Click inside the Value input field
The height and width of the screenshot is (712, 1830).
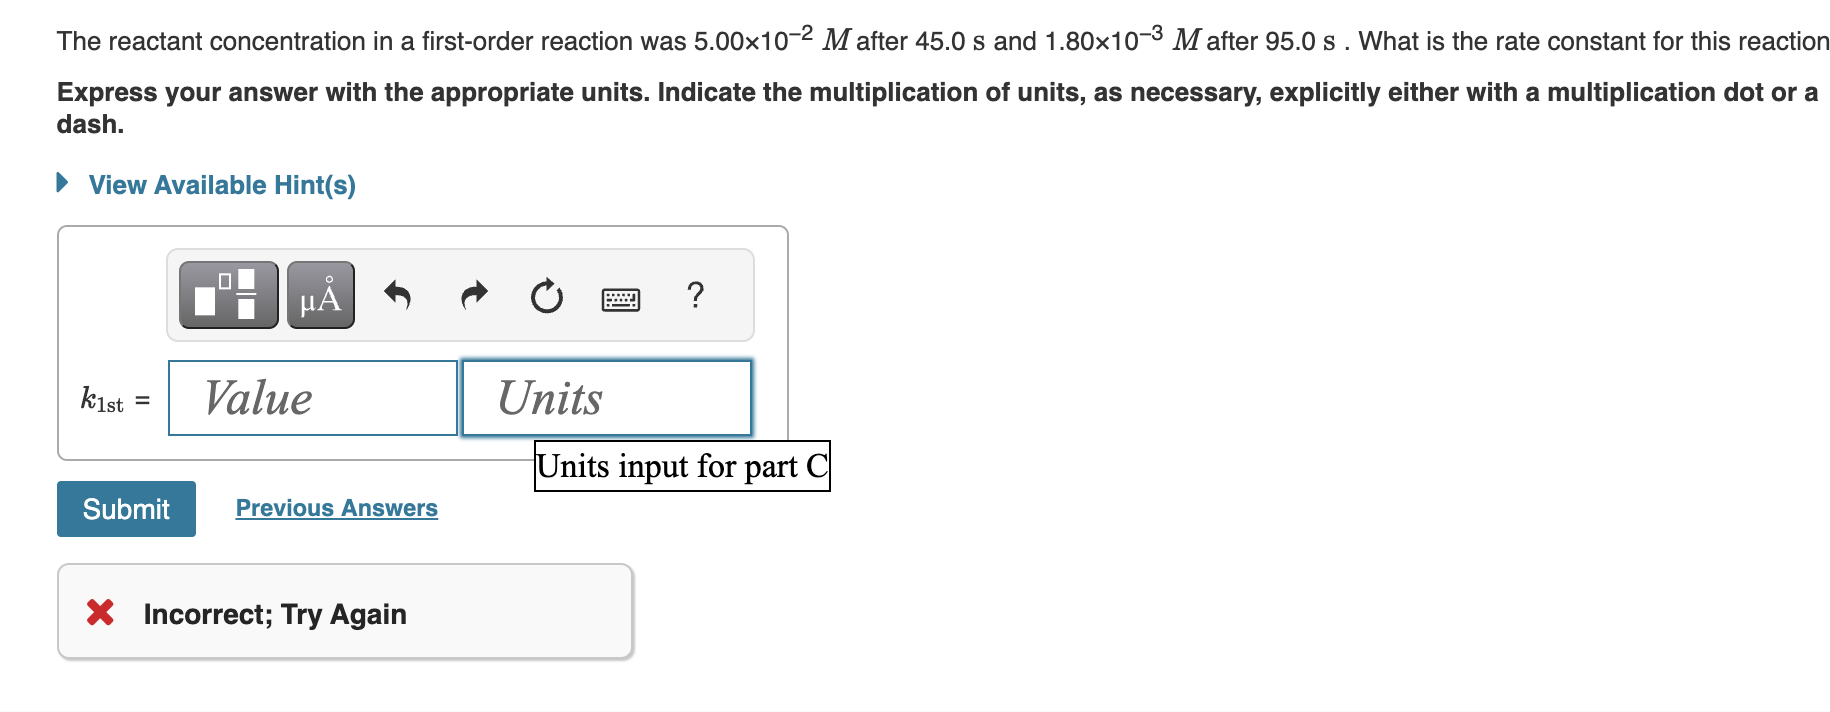pyautogui.click(x=312, y=398)
